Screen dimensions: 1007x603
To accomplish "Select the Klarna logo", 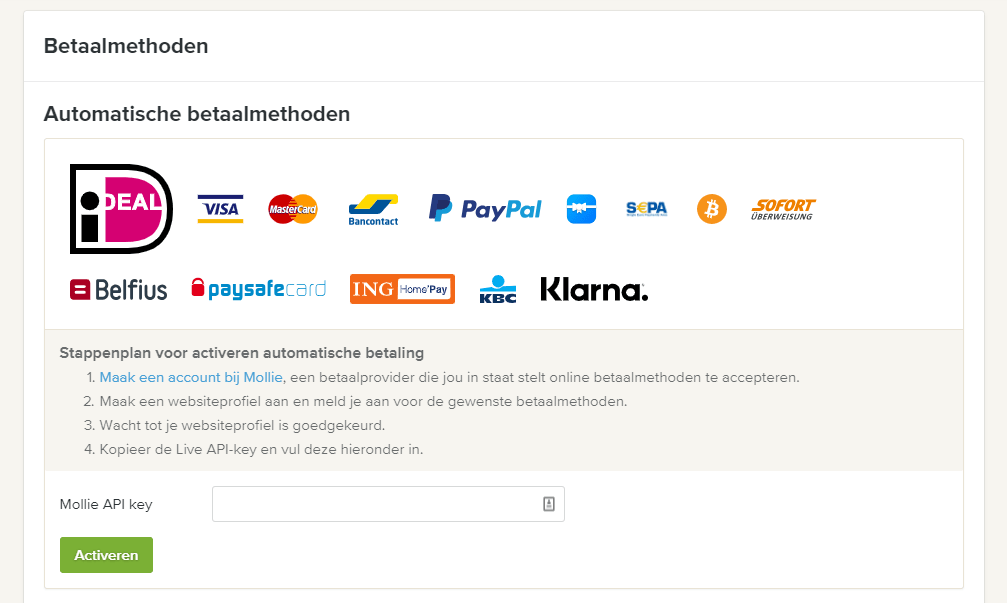I will [594, 289].
